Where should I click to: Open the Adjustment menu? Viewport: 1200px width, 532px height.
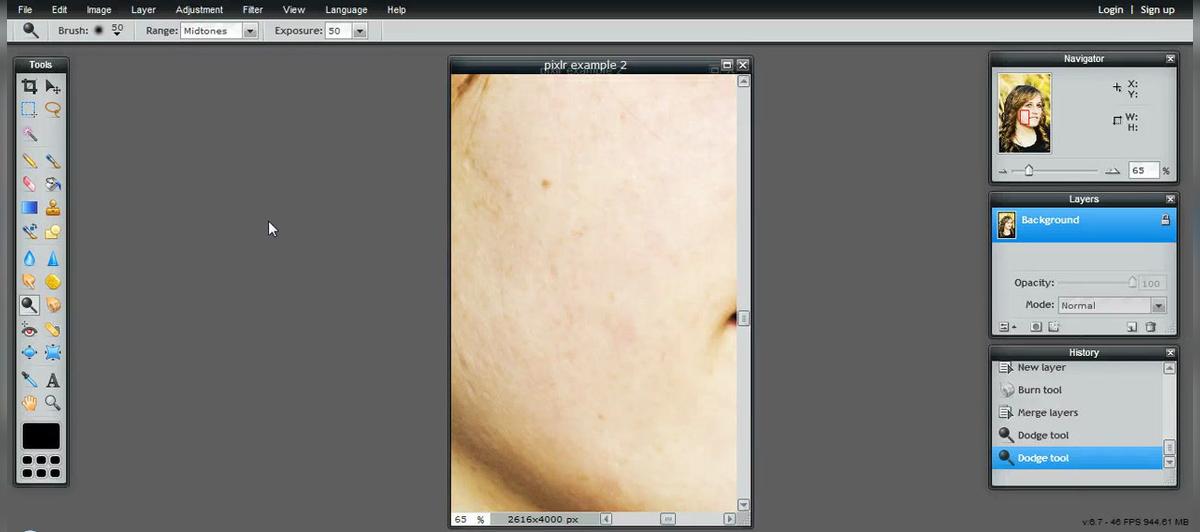199,9
